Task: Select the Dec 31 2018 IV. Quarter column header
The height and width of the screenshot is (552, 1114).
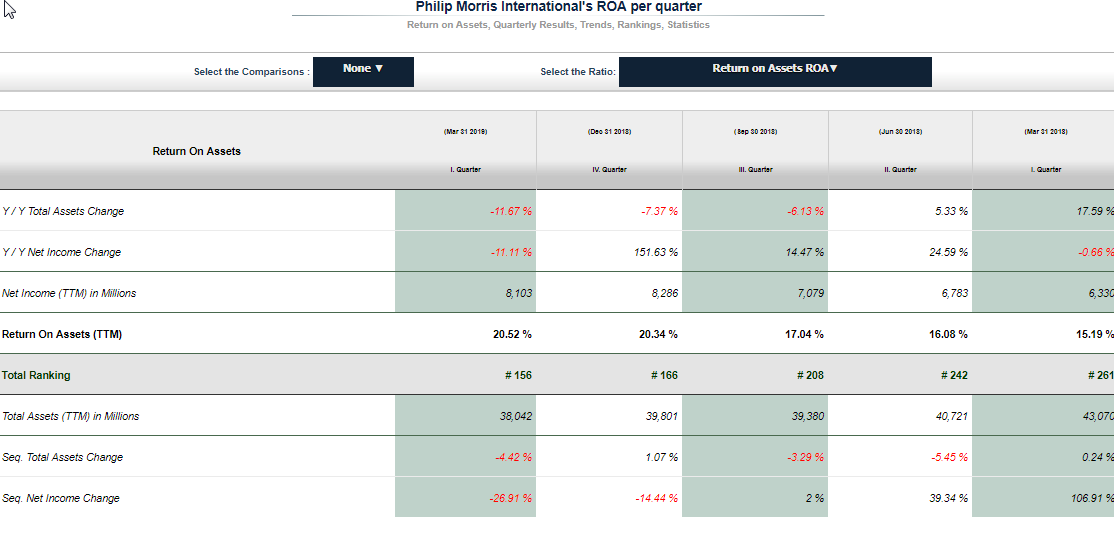Action: coord(609,150)
